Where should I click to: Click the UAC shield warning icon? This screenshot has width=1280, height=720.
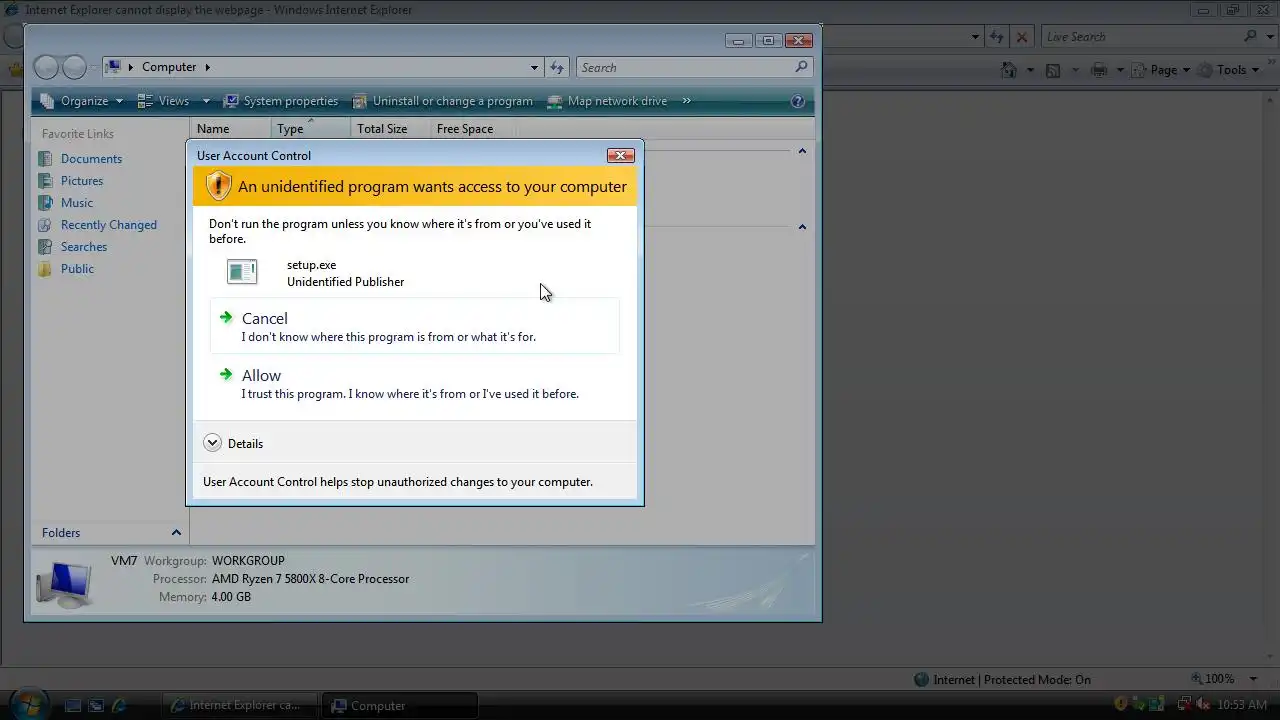[218, 186]
